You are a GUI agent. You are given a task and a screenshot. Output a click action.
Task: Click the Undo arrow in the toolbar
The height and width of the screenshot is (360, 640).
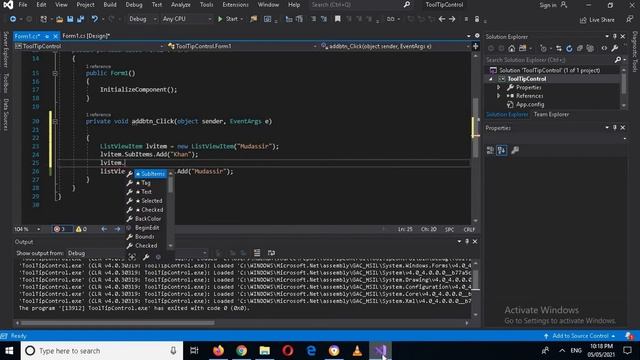tap(95, 19)
